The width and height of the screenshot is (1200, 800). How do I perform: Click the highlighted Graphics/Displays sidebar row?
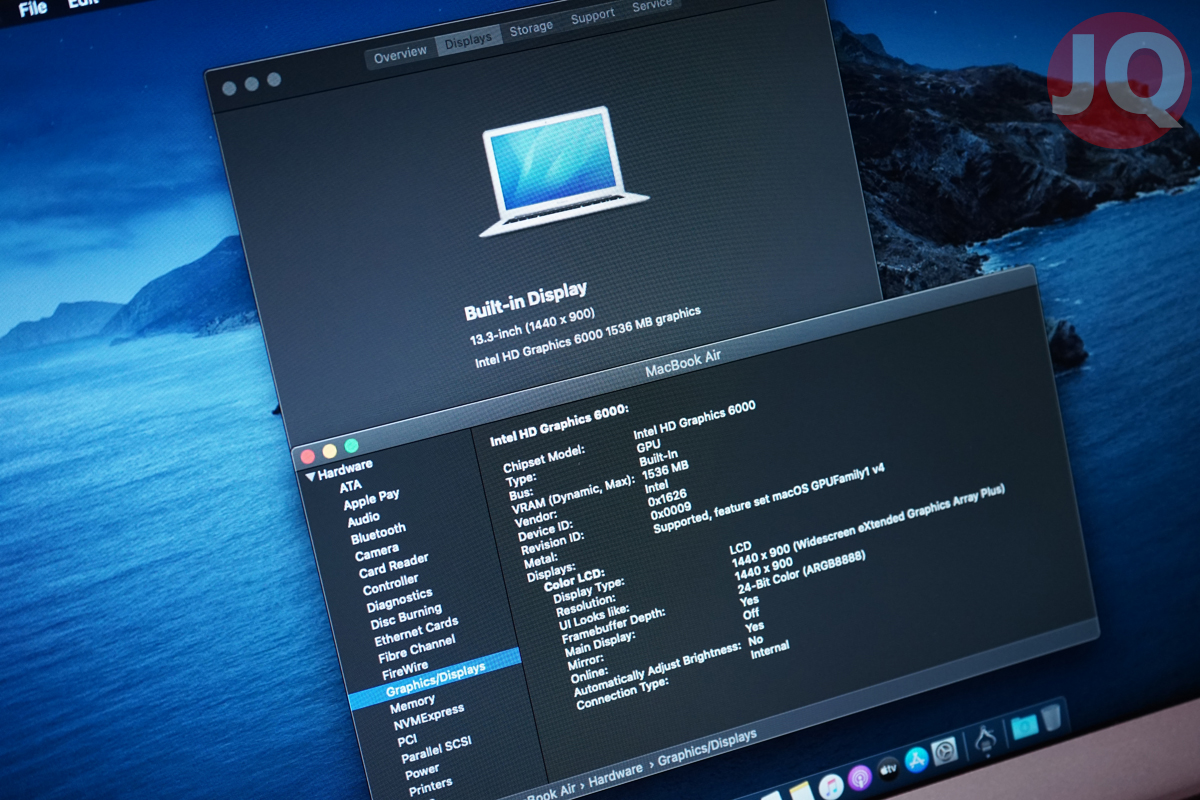click(435, 678)
